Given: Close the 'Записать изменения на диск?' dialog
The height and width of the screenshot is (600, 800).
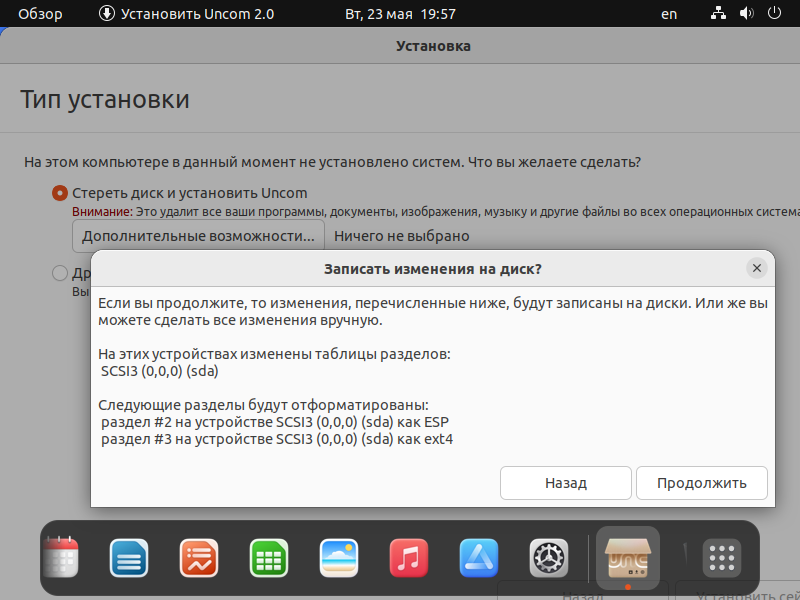Looking at the screenshot, I should pyautogui.click(x=757, y=268).
